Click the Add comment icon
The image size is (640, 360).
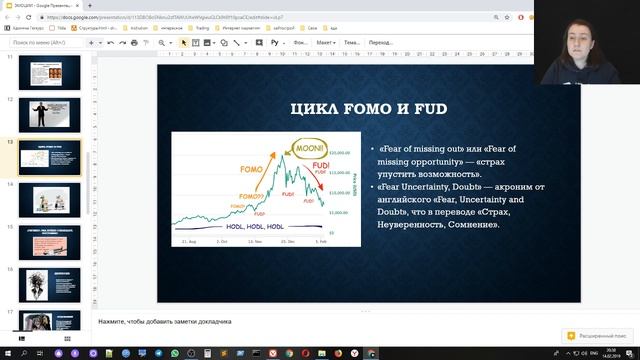[x=259, y=43]
